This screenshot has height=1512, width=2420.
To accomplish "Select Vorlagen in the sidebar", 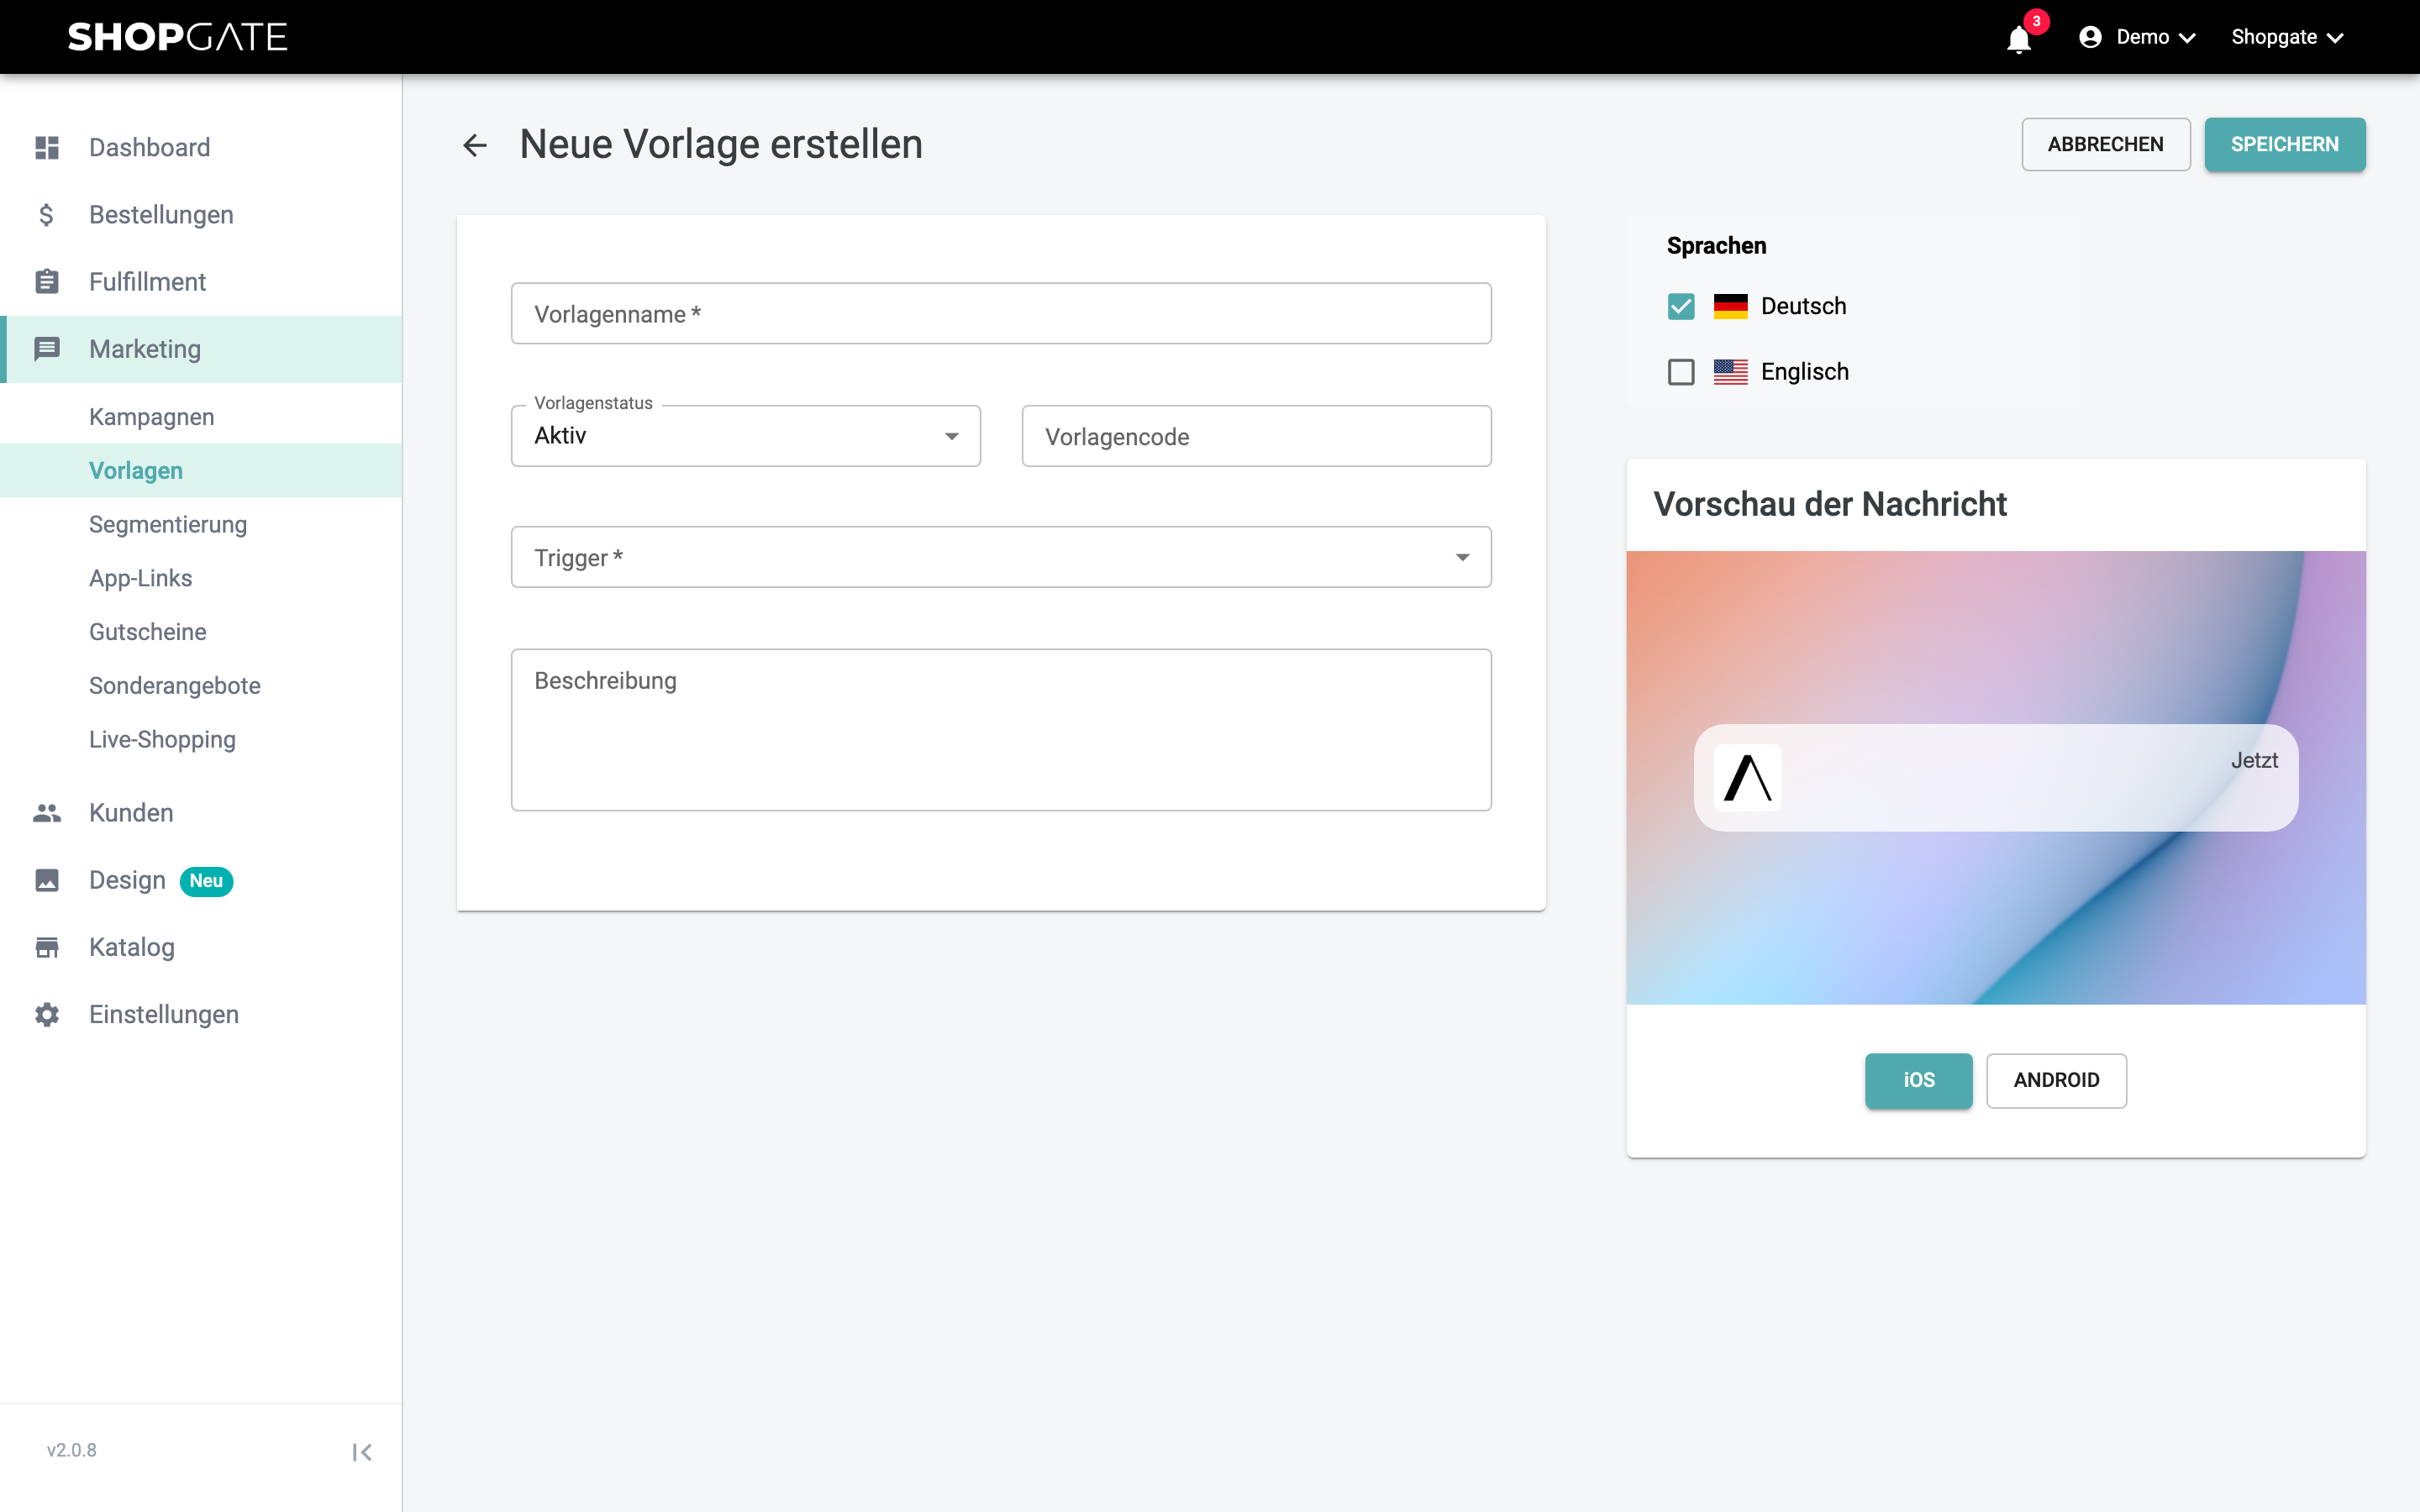I will point(201,470).
